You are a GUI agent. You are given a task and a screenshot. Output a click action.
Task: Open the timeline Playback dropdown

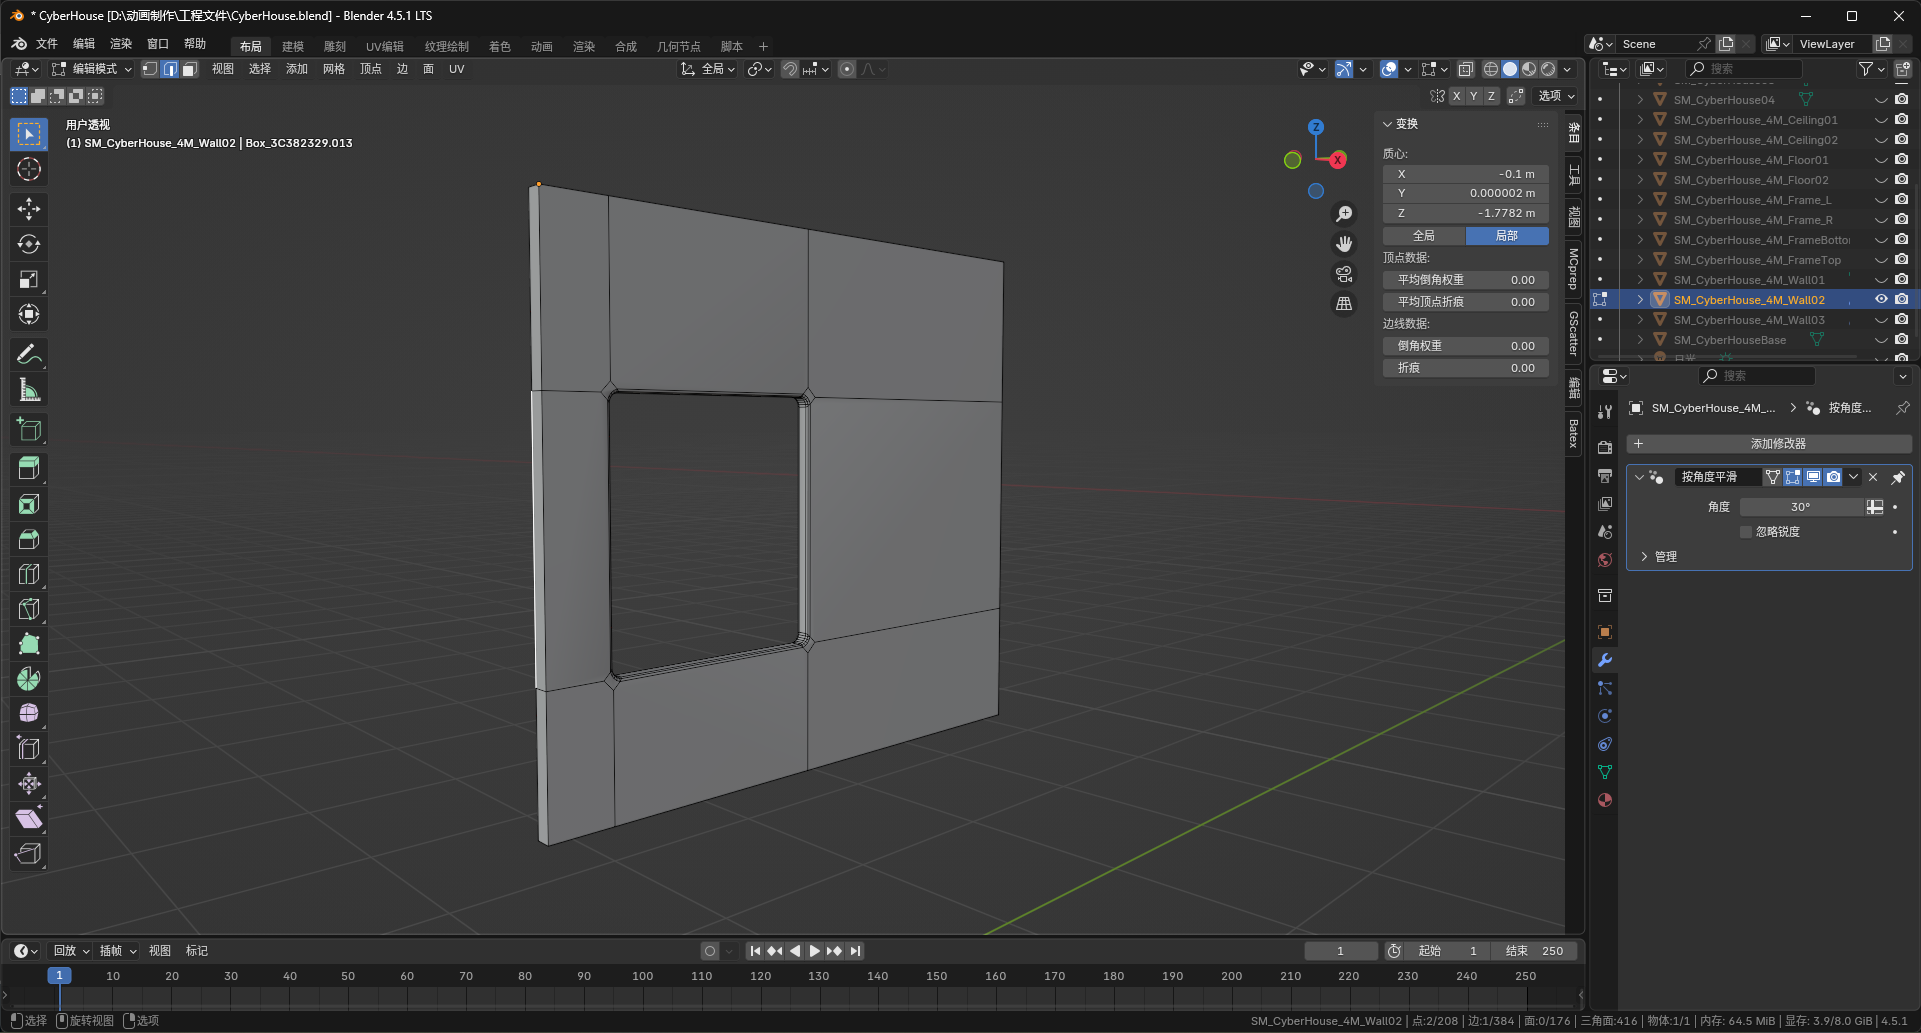click(71, 951)
